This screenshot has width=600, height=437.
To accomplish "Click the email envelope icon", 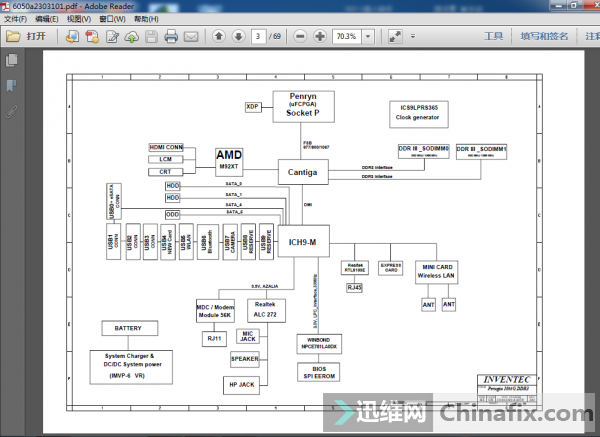I will pyautogui.click(x=191, y=36).
